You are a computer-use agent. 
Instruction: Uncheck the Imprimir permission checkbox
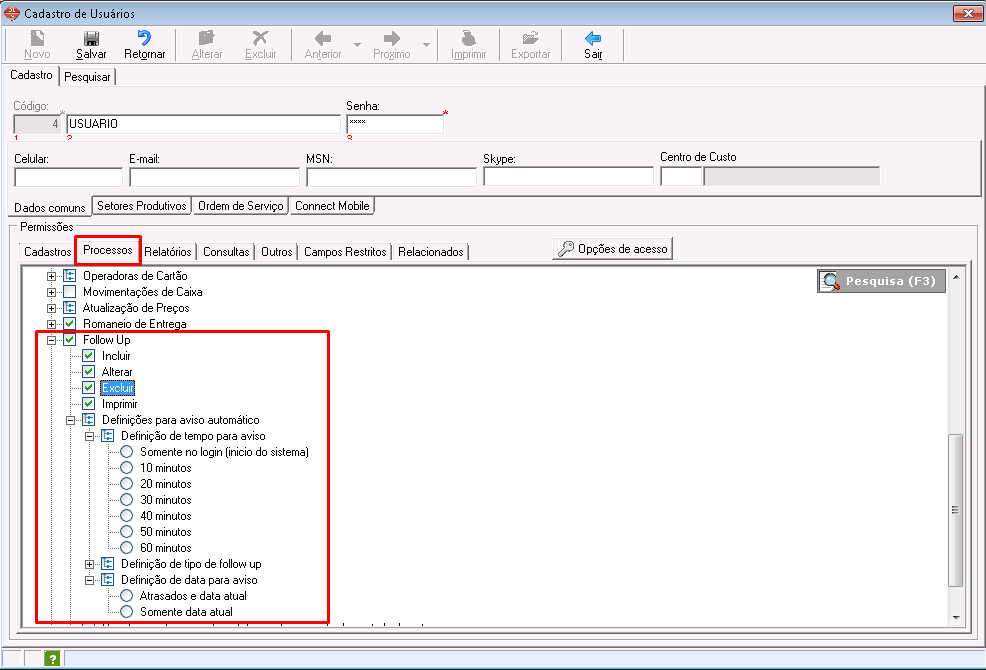(x=89, y=403)
